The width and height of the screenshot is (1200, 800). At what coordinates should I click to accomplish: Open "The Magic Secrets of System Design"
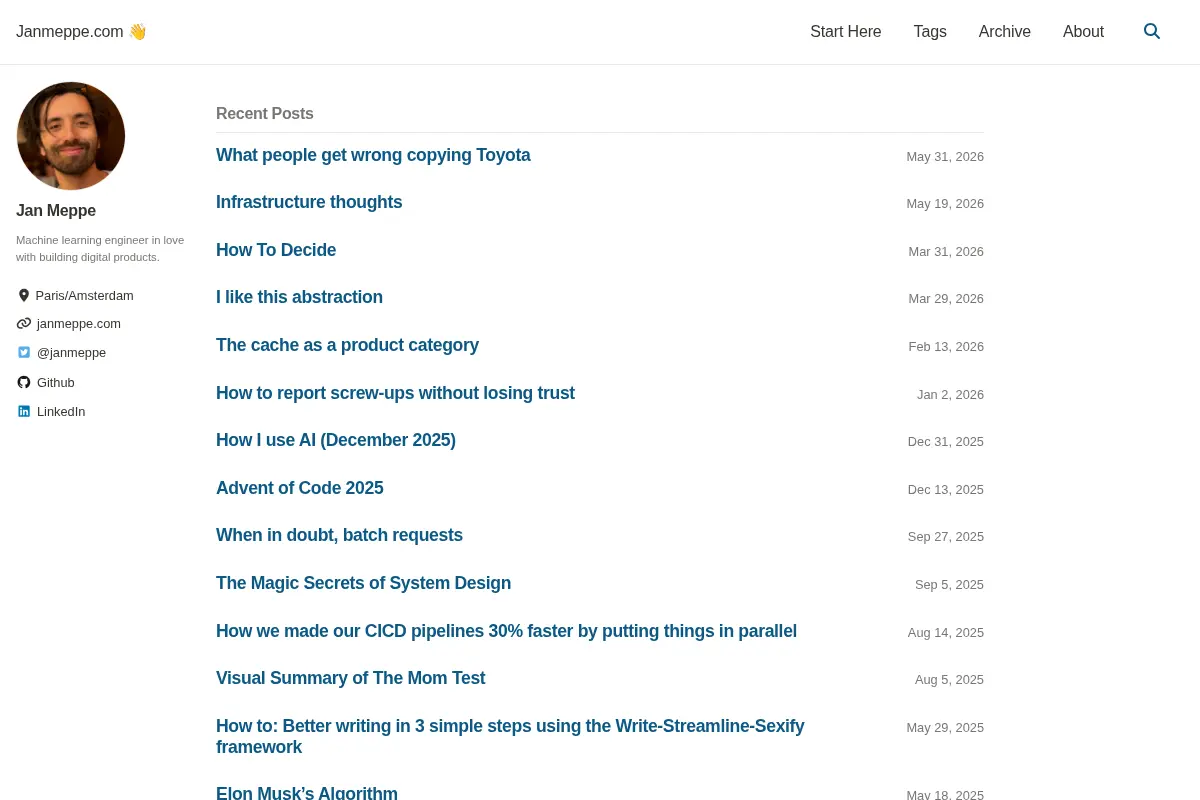point(363,583)
